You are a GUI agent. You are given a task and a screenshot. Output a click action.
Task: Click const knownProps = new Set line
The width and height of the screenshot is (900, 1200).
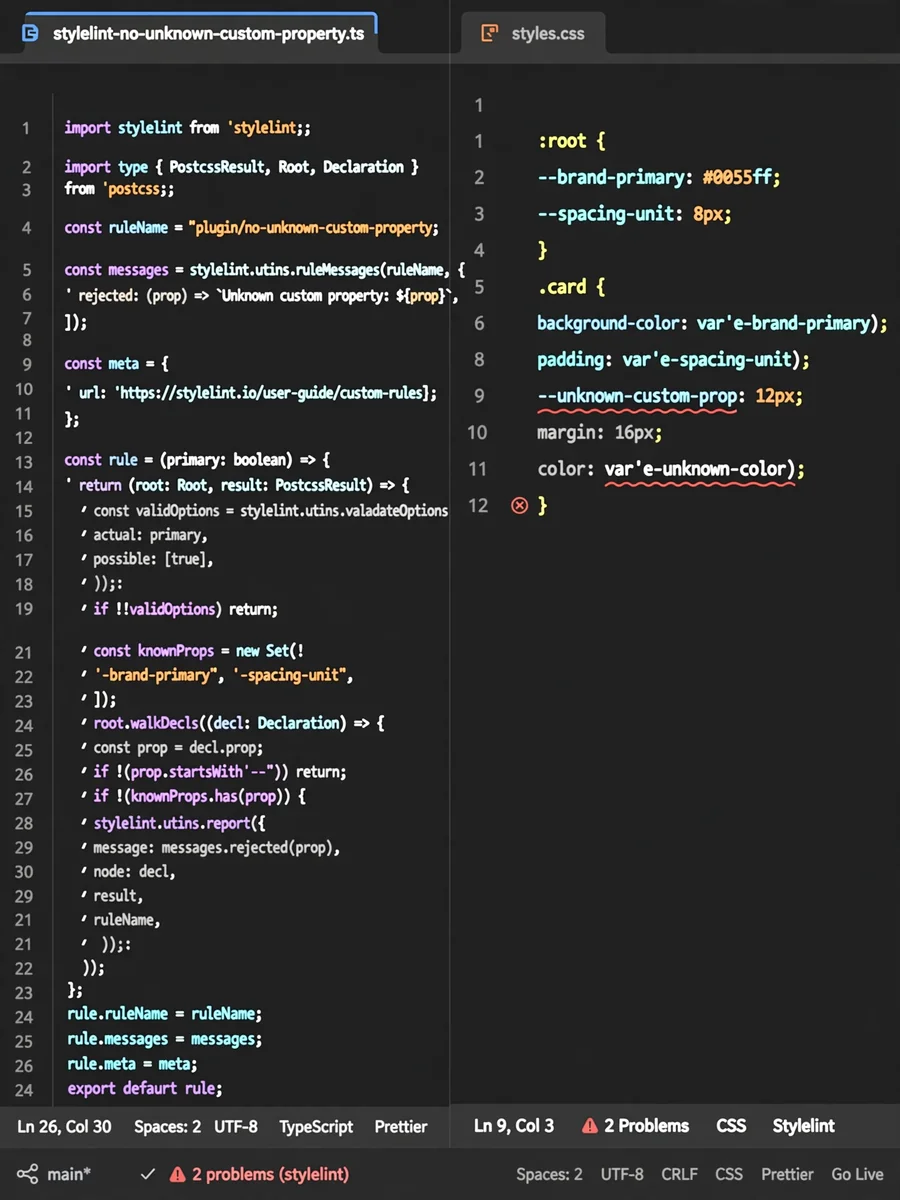point(199,651)
